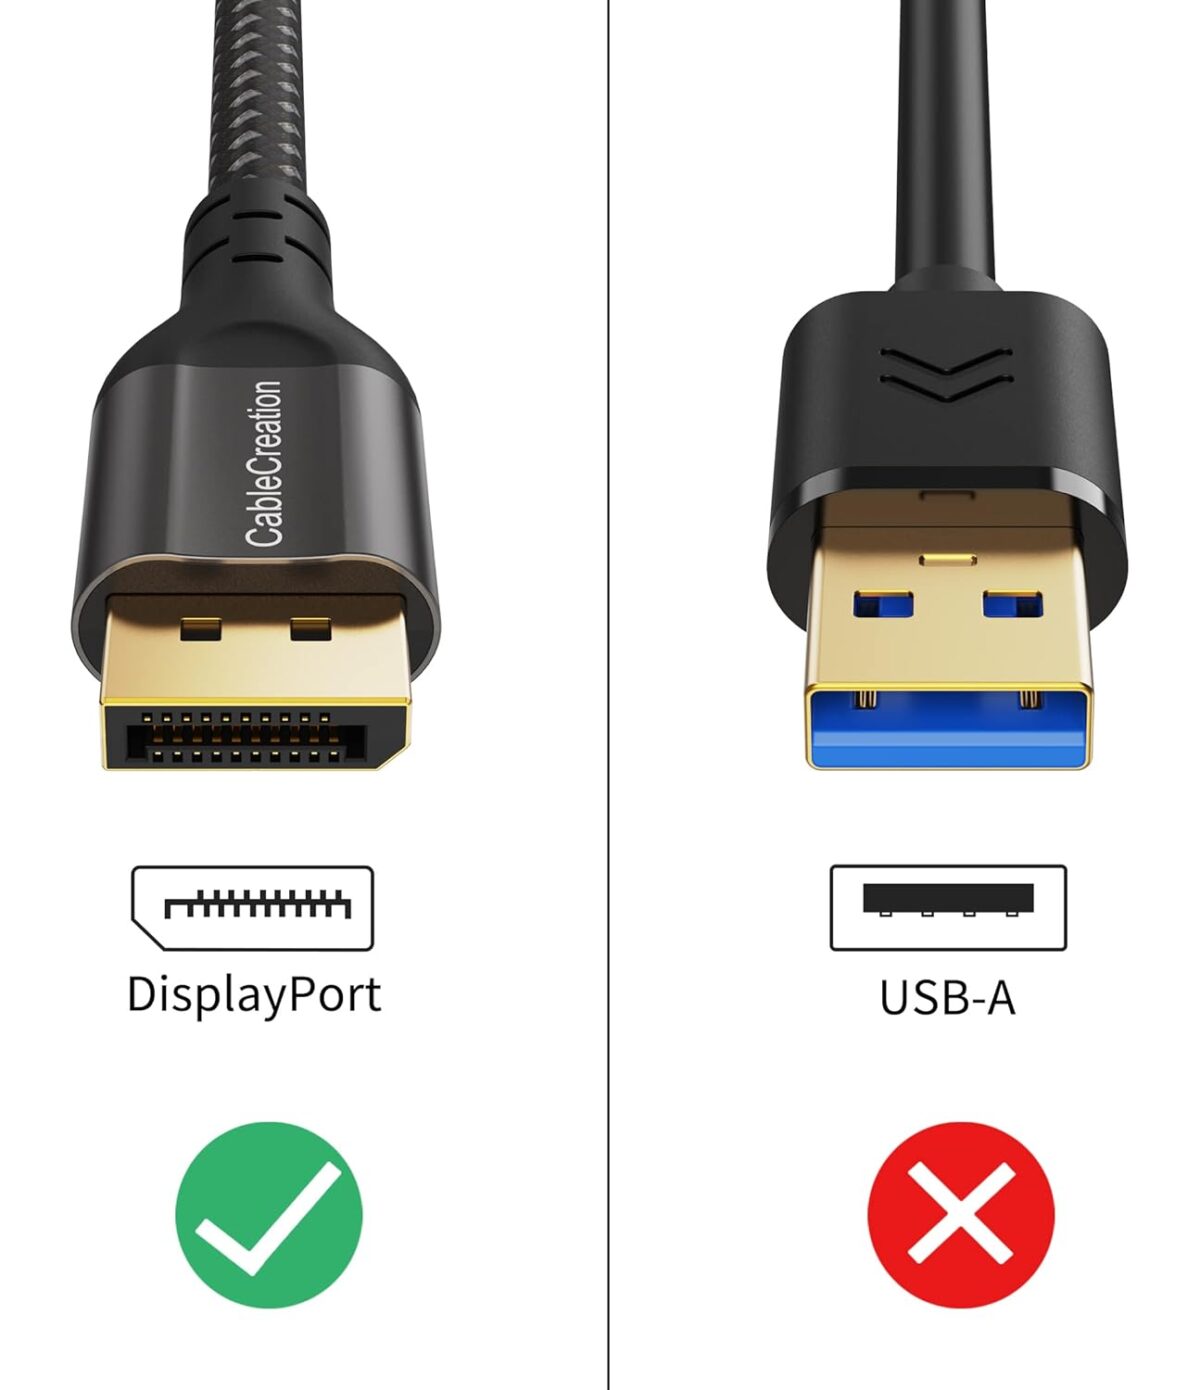The height and width of the screenshot is (1390, 1200).
Task: Click the left blue square hole on USB shell
Action: 883,605
